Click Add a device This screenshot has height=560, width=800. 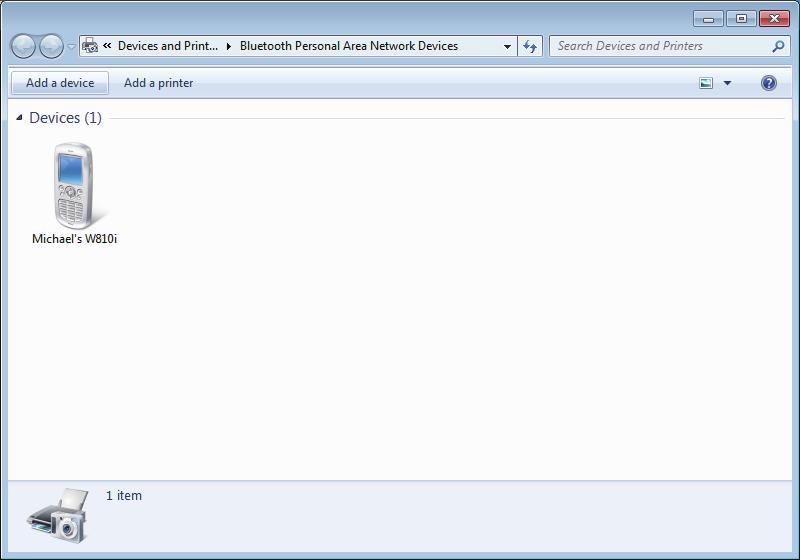click(x=60, y=83)
